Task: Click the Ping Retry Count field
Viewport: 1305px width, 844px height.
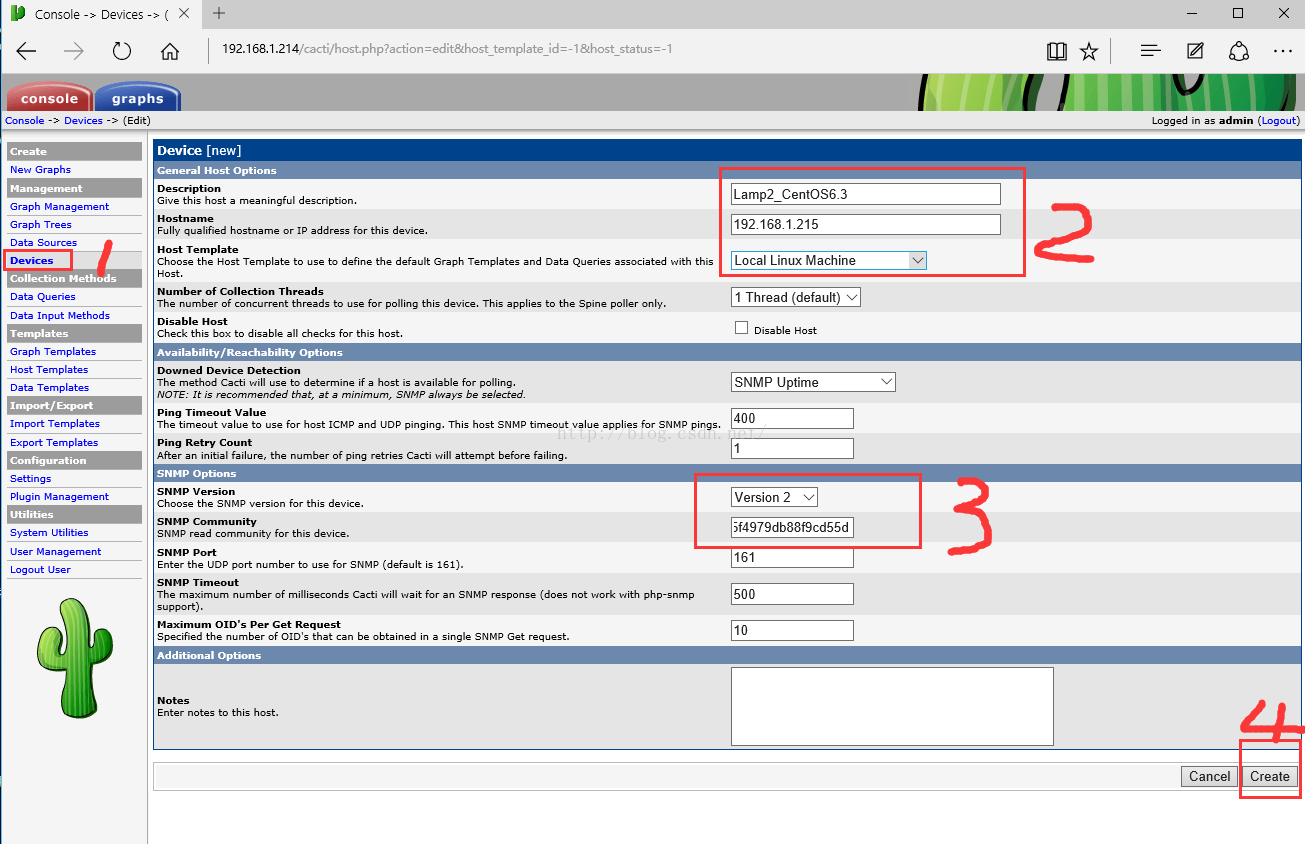Action: [x=792, y=448]
